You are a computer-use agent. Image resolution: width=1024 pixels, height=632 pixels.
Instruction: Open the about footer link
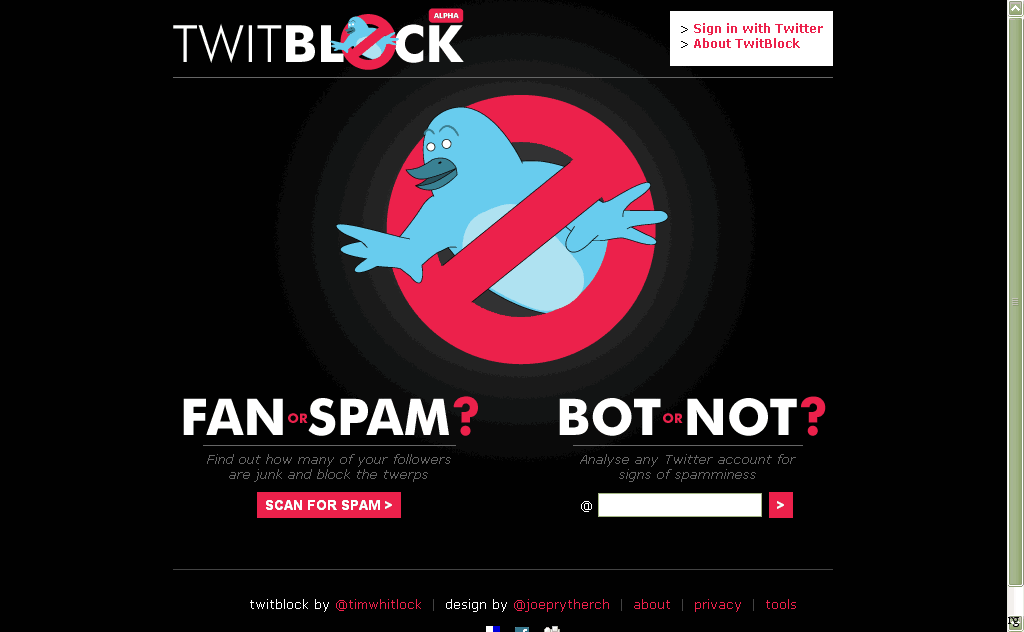click(652, 605)
